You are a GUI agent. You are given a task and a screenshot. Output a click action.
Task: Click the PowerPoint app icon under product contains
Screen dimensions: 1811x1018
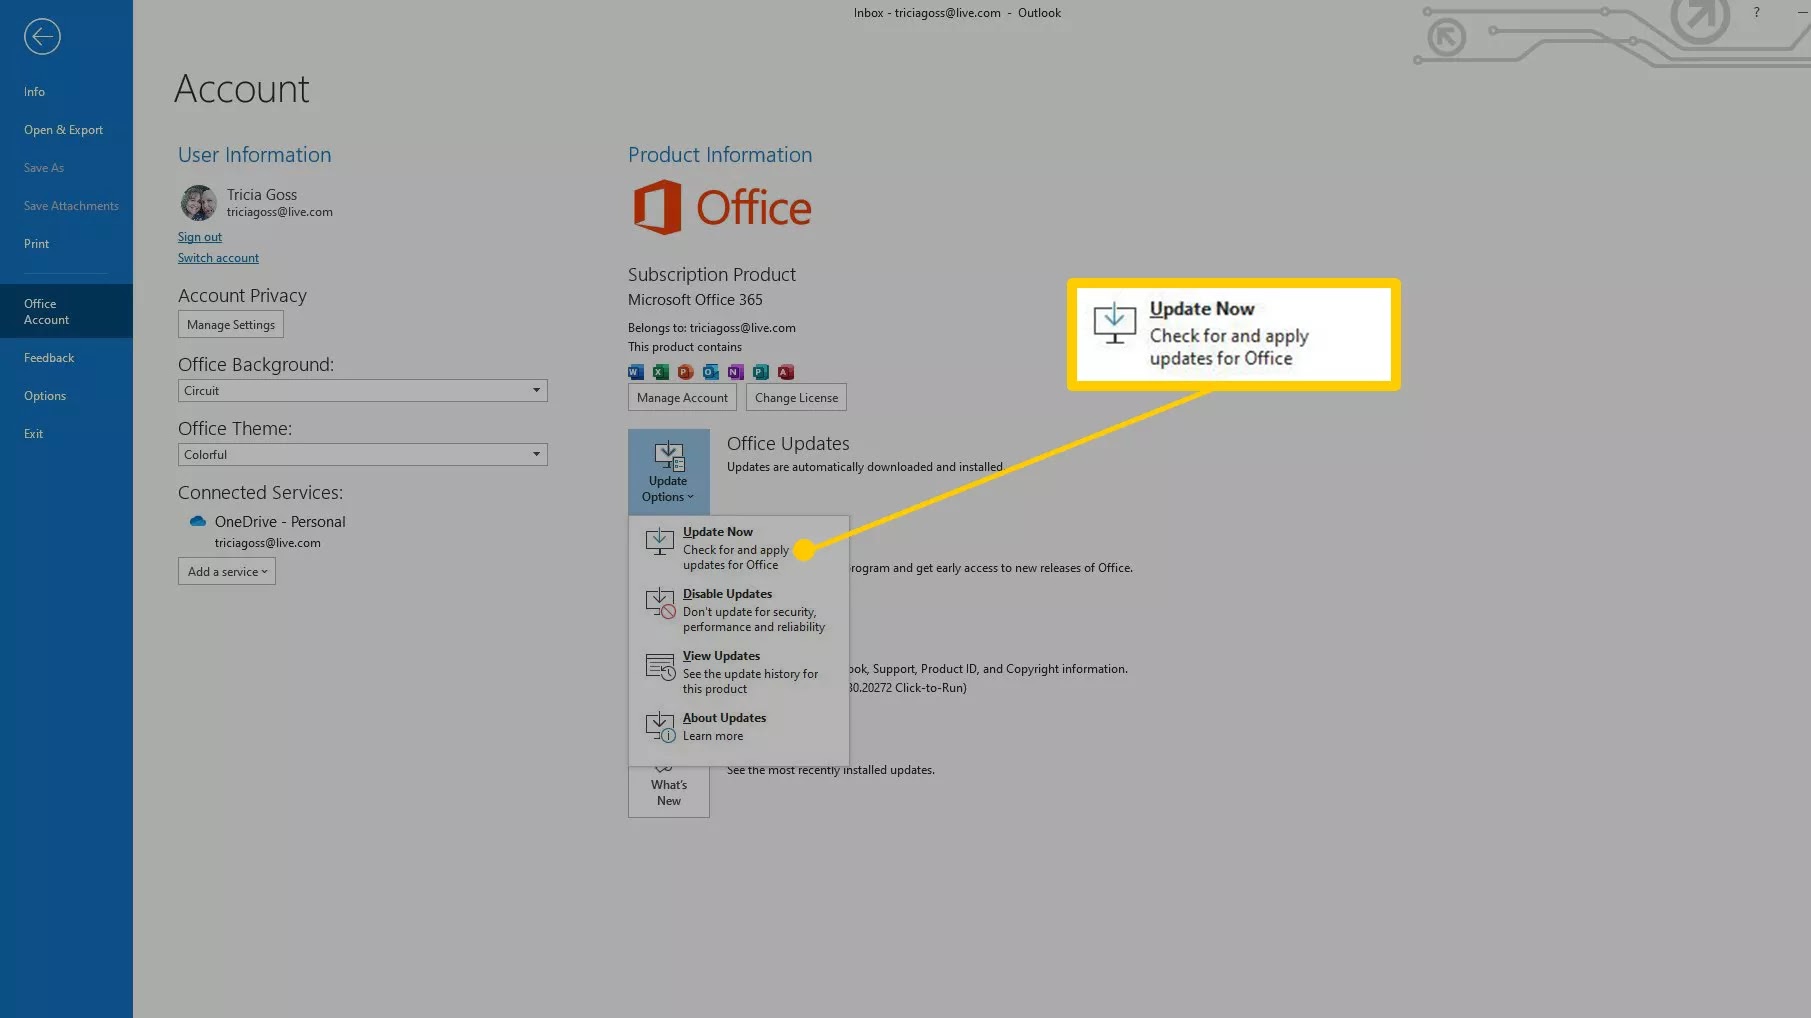click(686, 372)
